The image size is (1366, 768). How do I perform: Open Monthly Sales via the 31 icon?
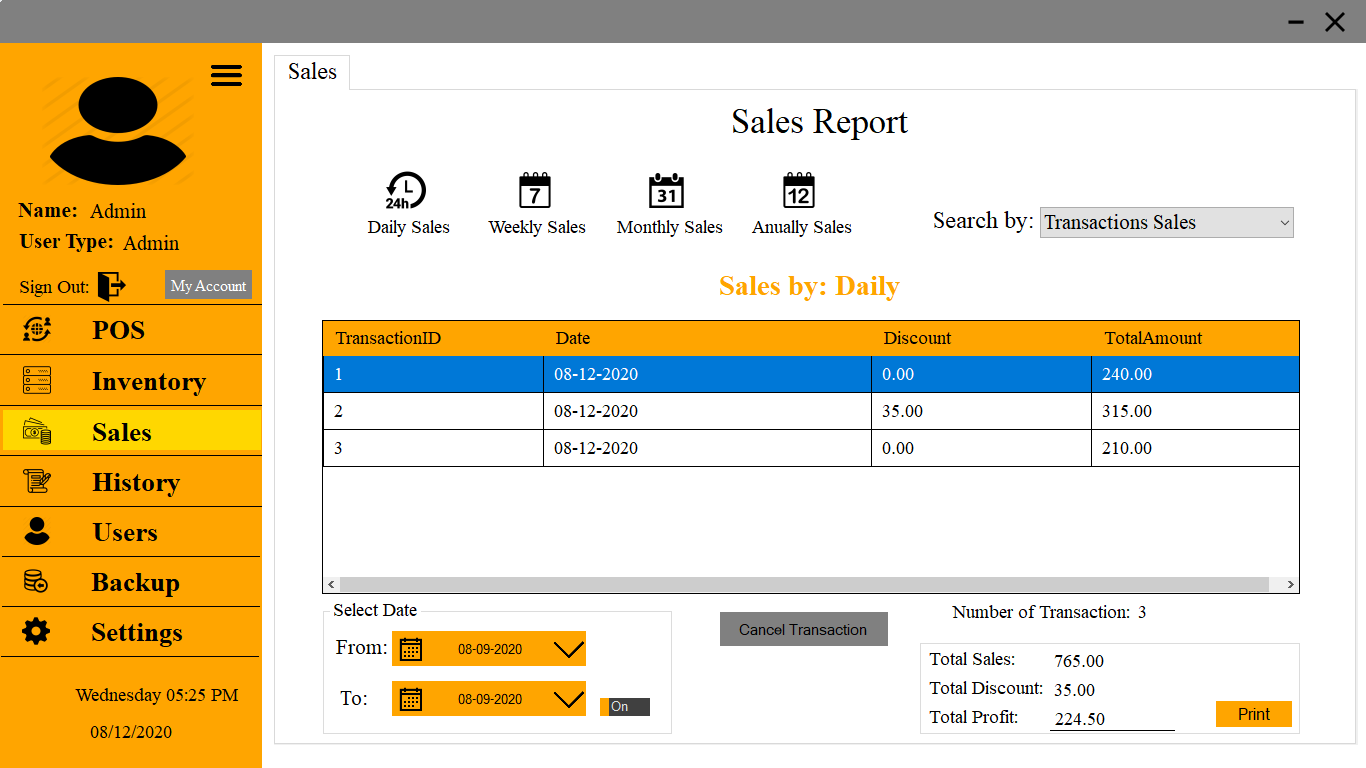(668, 190)
